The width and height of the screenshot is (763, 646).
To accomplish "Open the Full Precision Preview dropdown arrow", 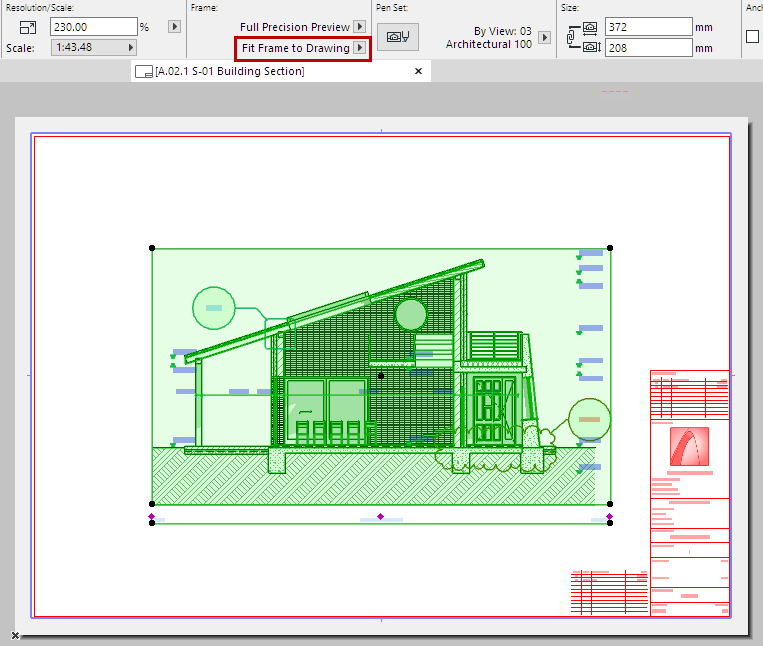I will pyautogui.click(x=360, y=27).
